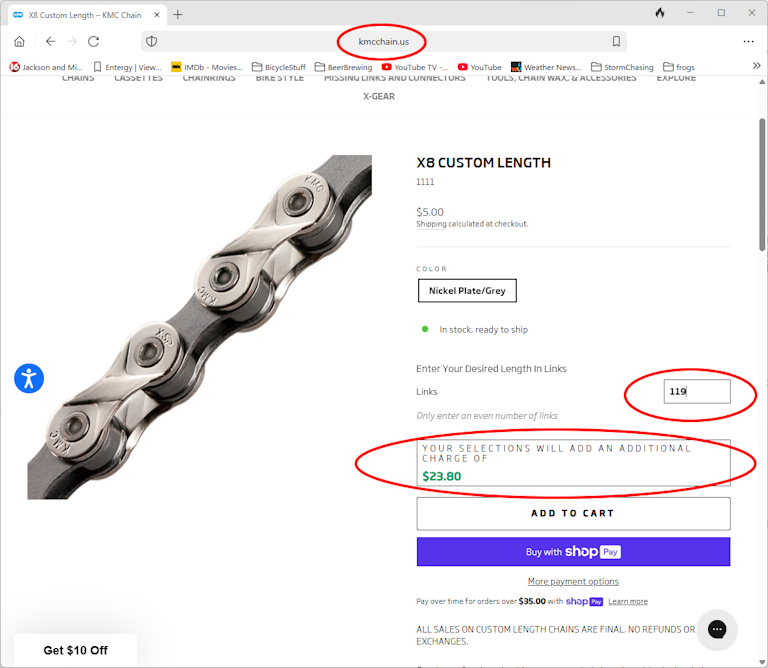Bookmark this page with bookmark icon
The width and height of the screenshot is (768, 668).
pos(616,42)
